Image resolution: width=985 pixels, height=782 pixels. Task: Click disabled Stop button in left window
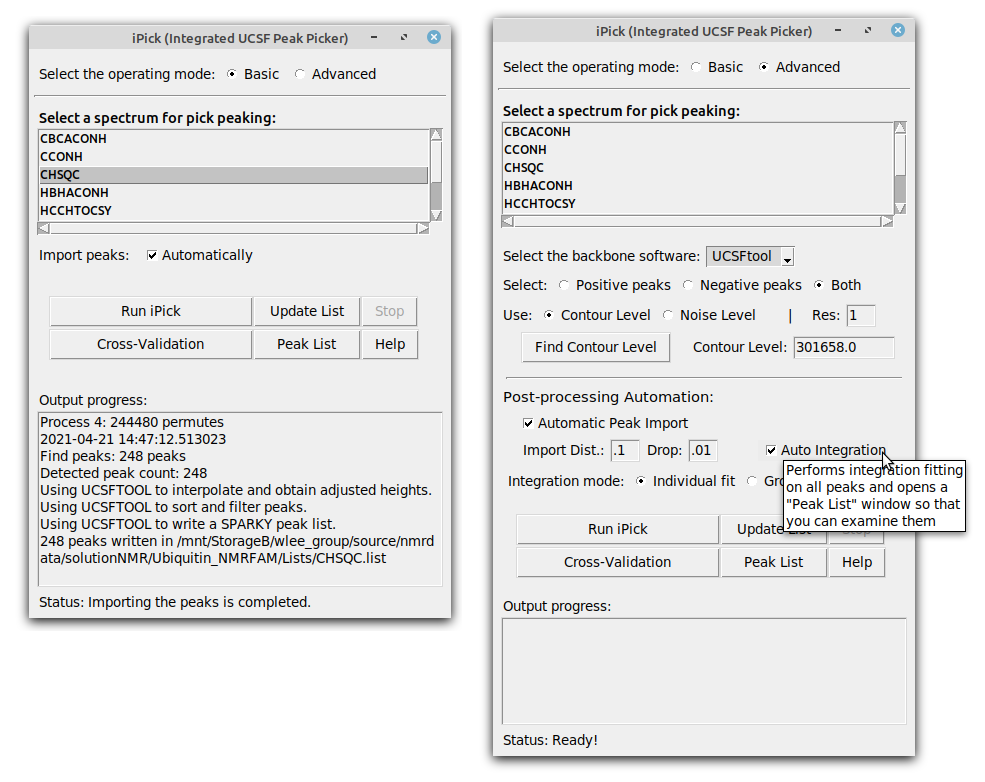389,312
